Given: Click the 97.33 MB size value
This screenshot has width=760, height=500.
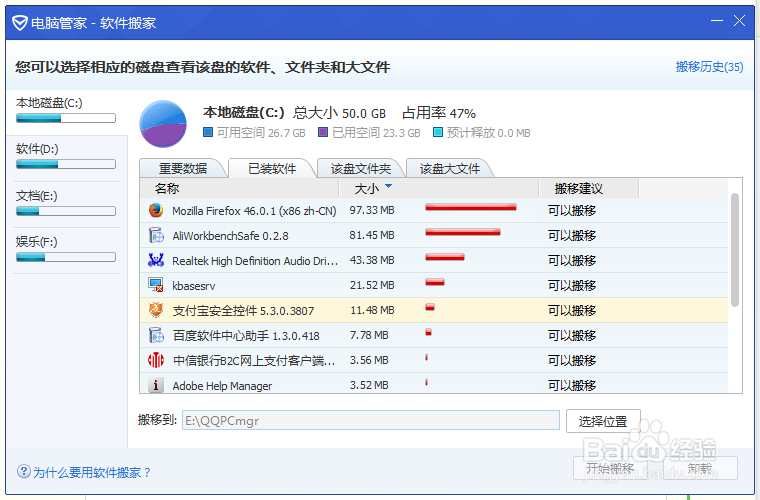Looking at the screenshot, I should 372,210.
